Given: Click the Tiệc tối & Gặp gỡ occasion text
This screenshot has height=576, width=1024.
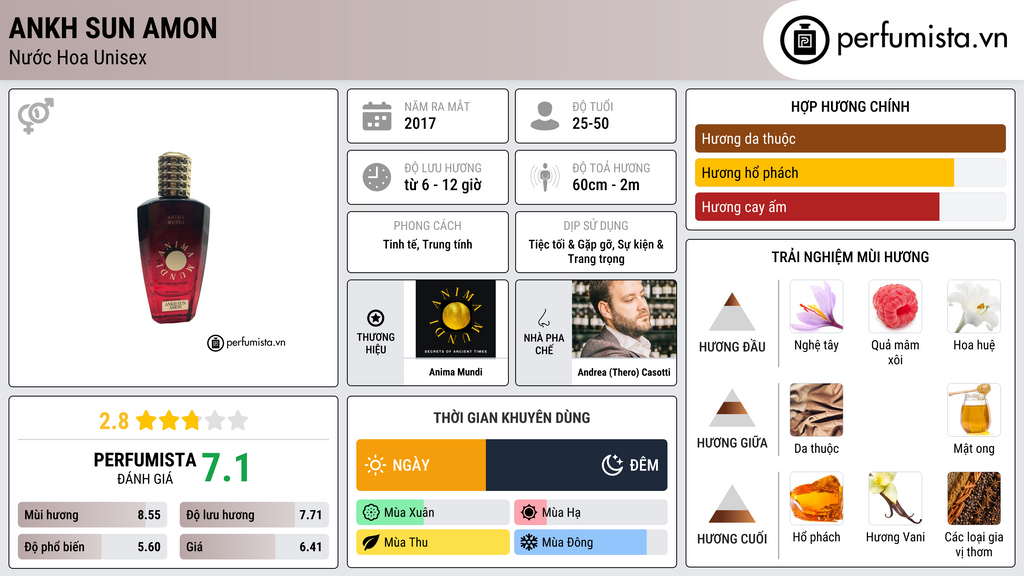Looking at the screenshot, I should [x=596, y=251].
